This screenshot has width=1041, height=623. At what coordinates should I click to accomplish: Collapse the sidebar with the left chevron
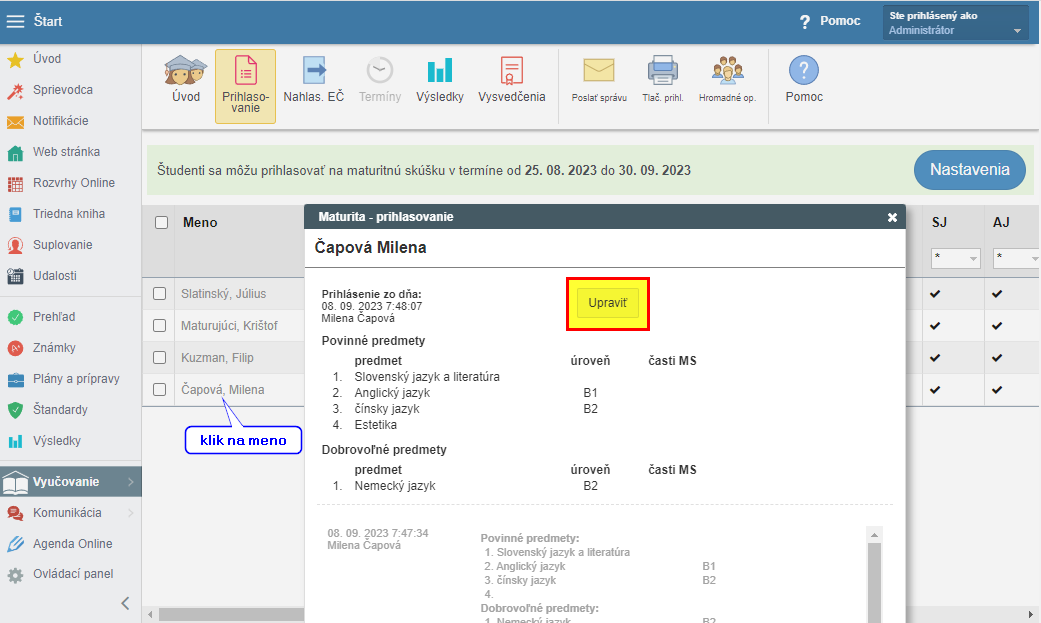pyautogui.click(x=125, y=603)
